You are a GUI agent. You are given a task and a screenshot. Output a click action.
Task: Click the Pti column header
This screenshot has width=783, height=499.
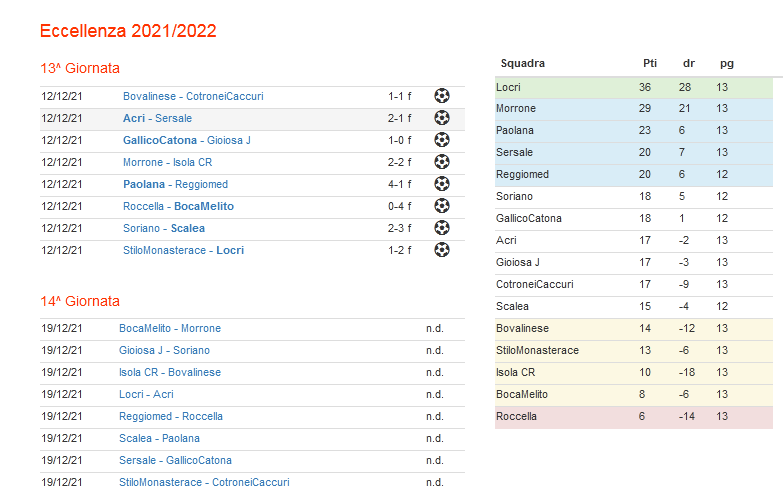(x=650, y=63)
